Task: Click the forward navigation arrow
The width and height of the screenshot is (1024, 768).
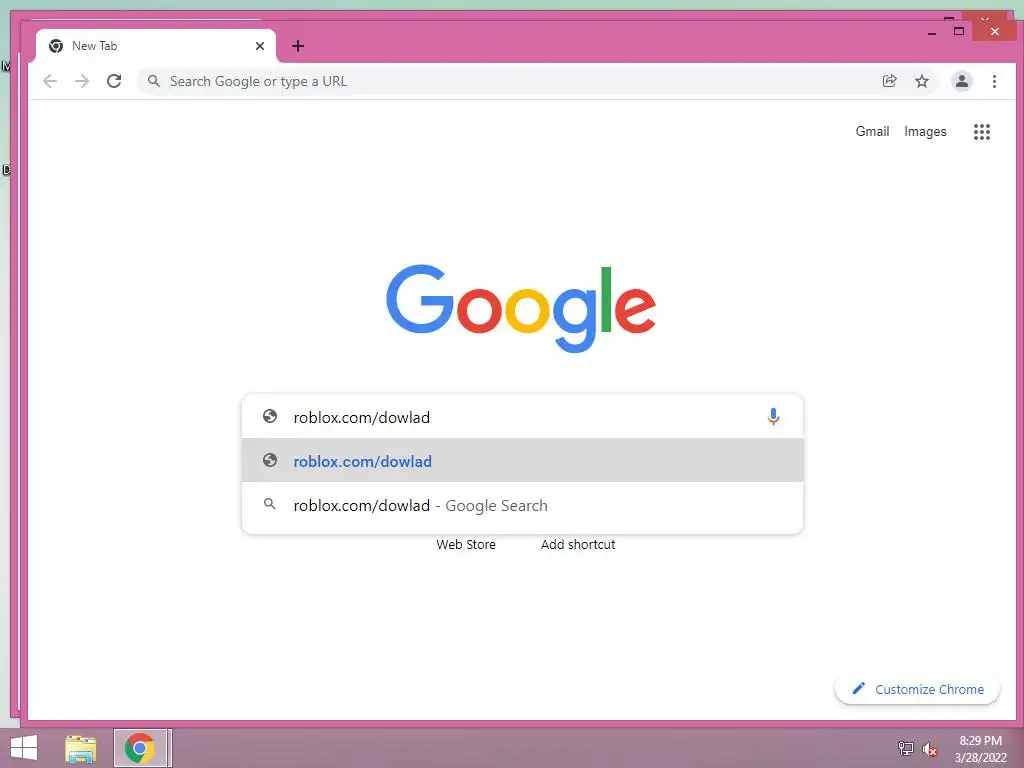Action: [x=82, y=81]
